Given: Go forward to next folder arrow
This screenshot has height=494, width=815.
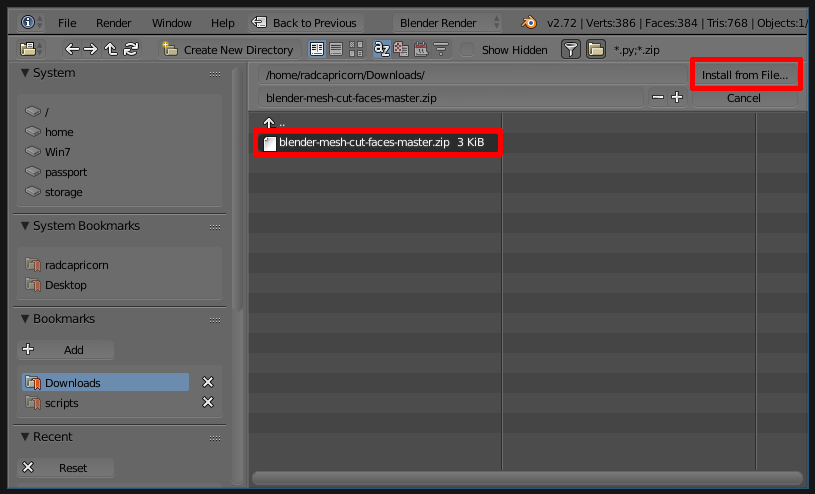Looking at the screenshot, I should pyautogui.click(x=90, y=49).
